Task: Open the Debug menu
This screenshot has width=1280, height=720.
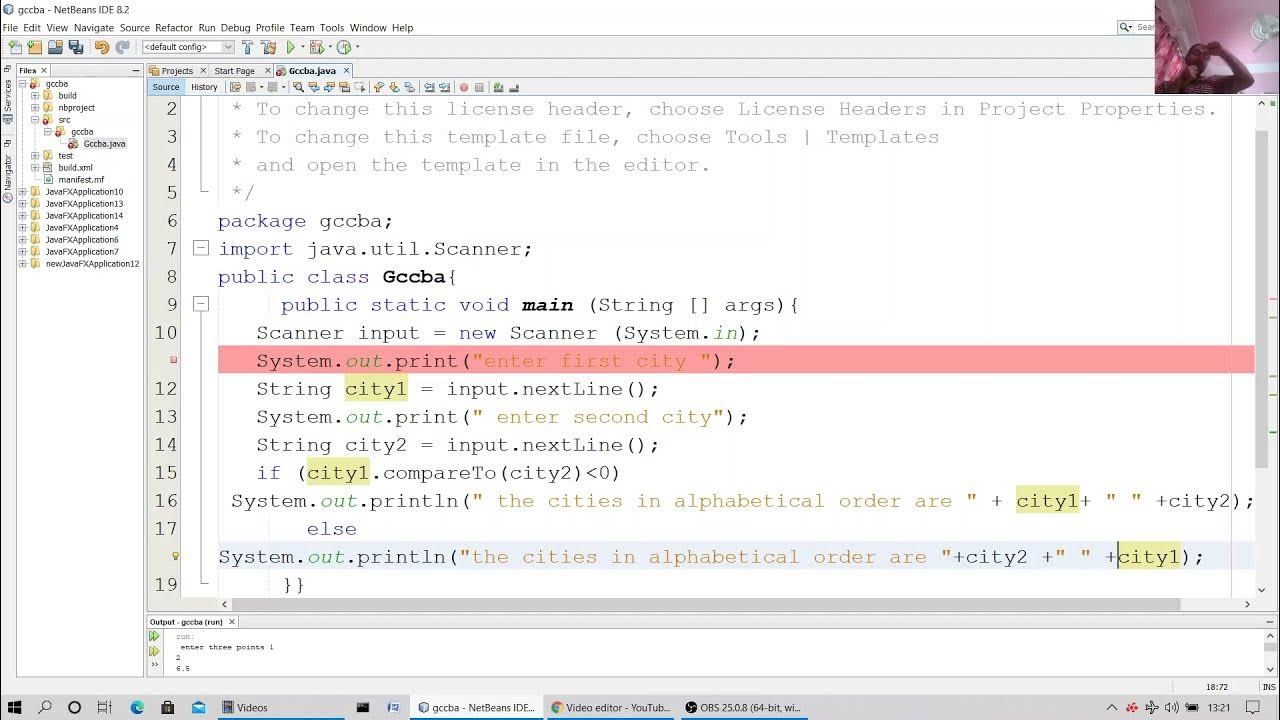Action: click(236, 28)
